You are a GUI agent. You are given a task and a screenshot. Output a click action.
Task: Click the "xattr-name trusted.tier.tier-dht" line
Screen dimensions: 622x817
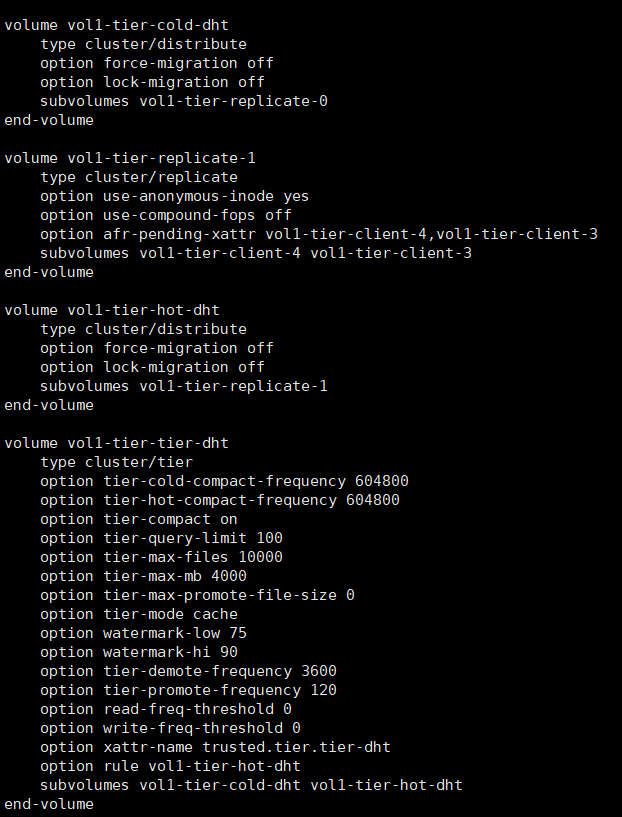215,747
